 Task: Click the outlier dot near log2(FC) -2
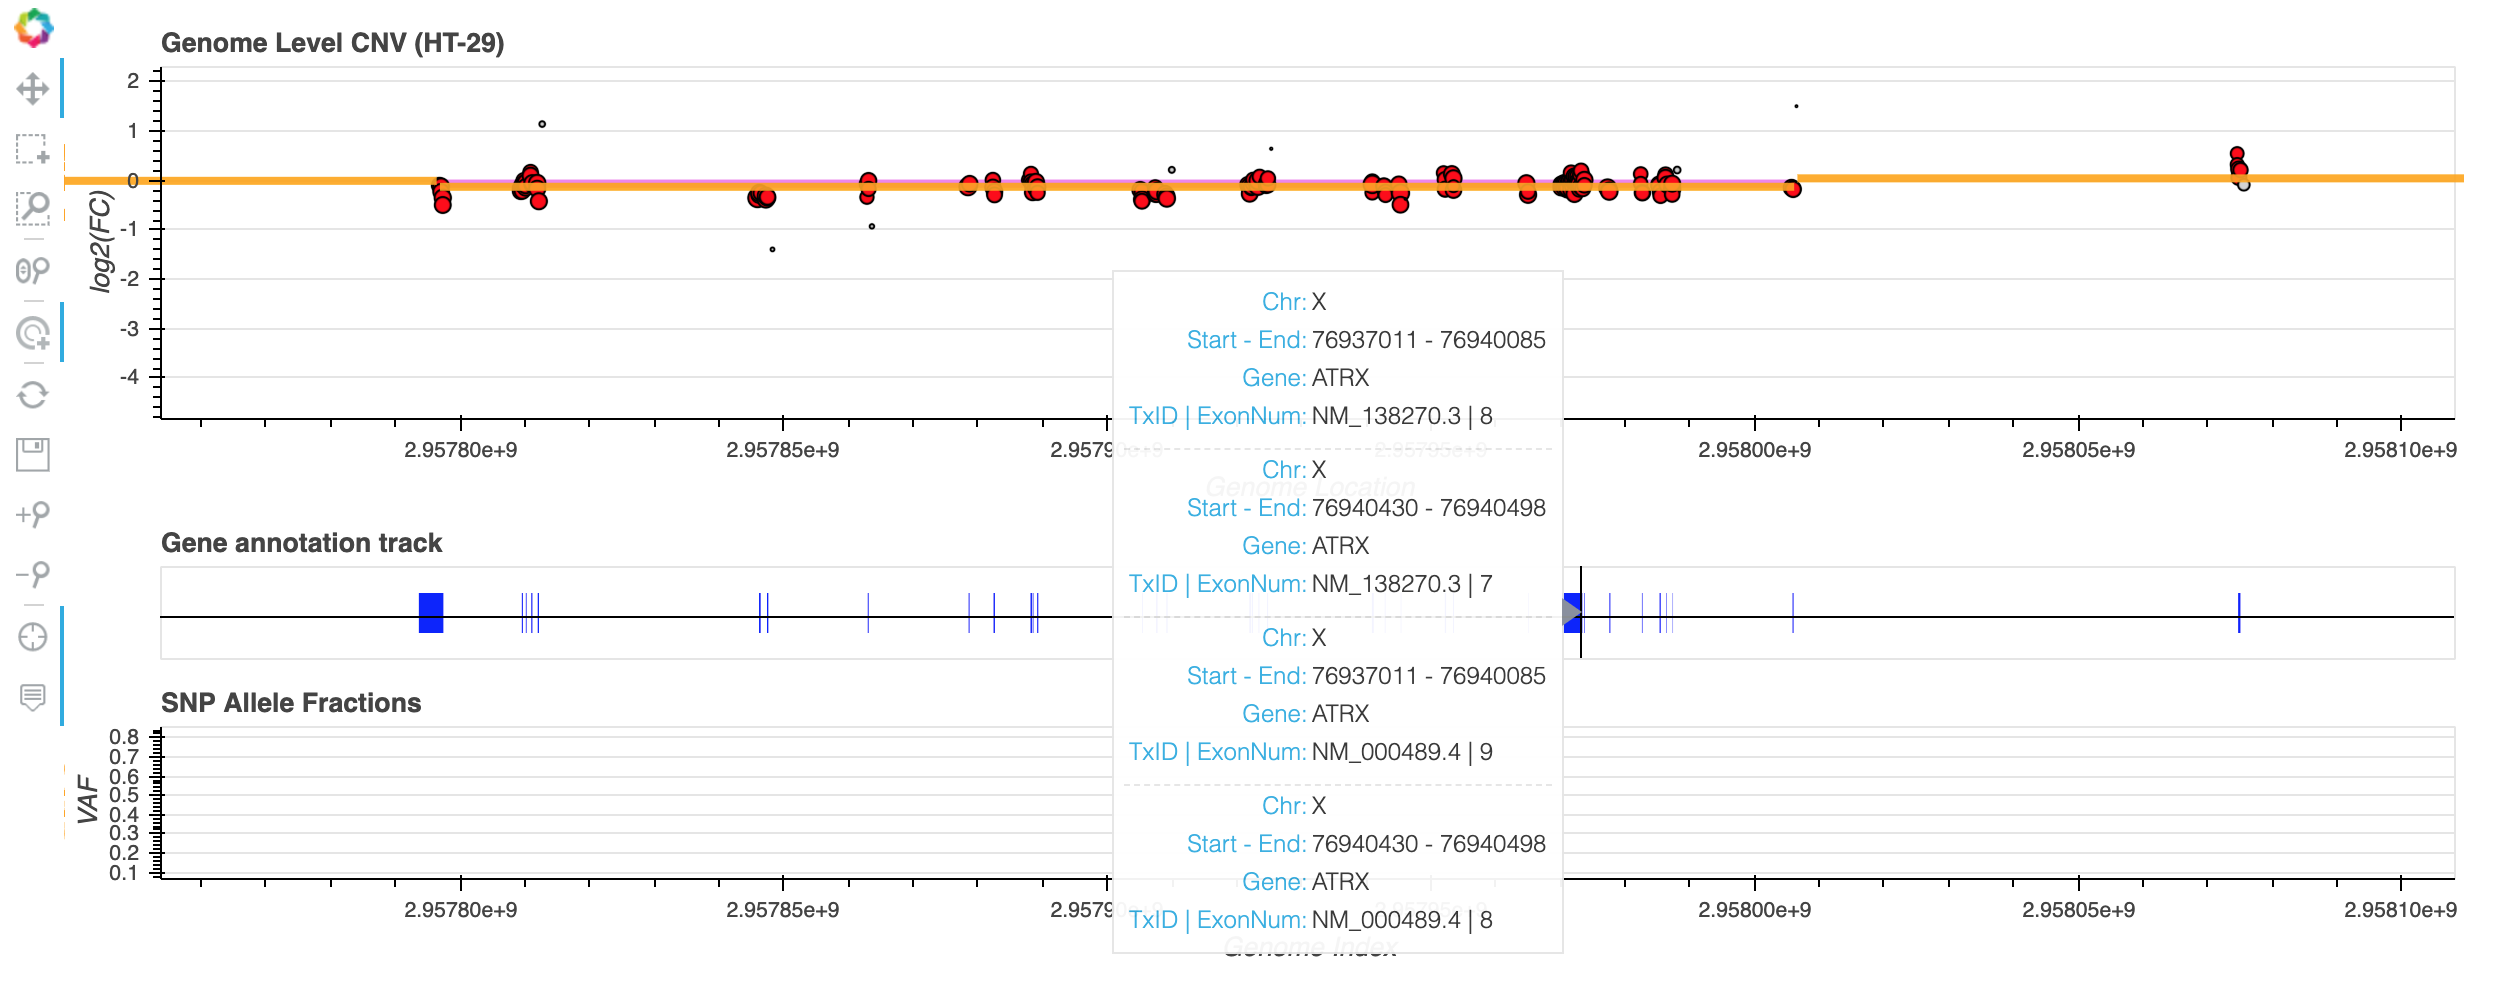[x=772, y=249]
